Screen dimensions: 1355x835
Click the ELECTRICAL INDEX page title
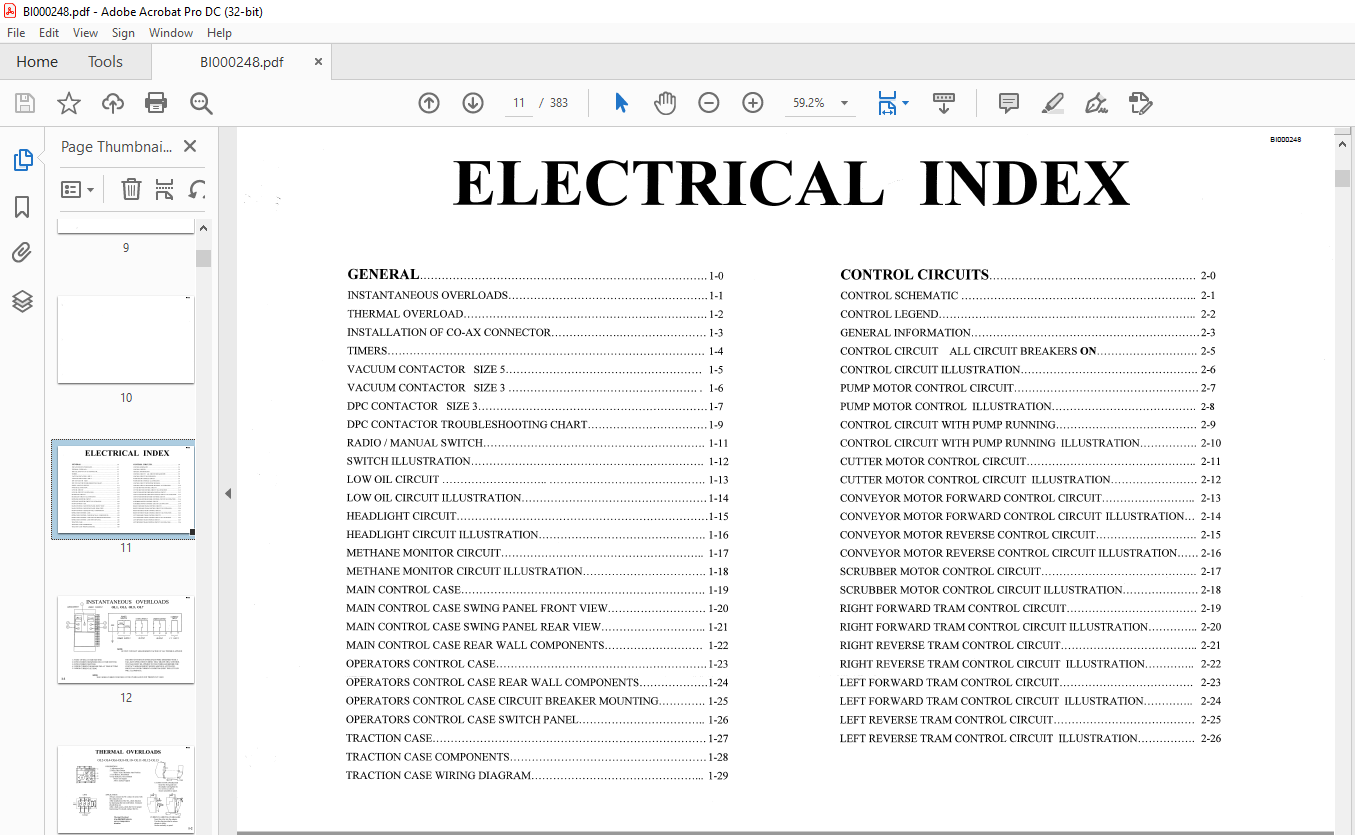click(791, 184)
